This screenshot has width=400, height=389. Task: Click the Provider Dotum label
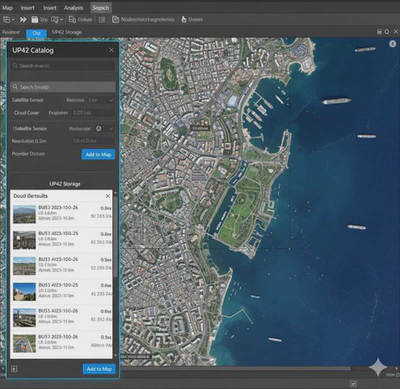click(28, 154)
